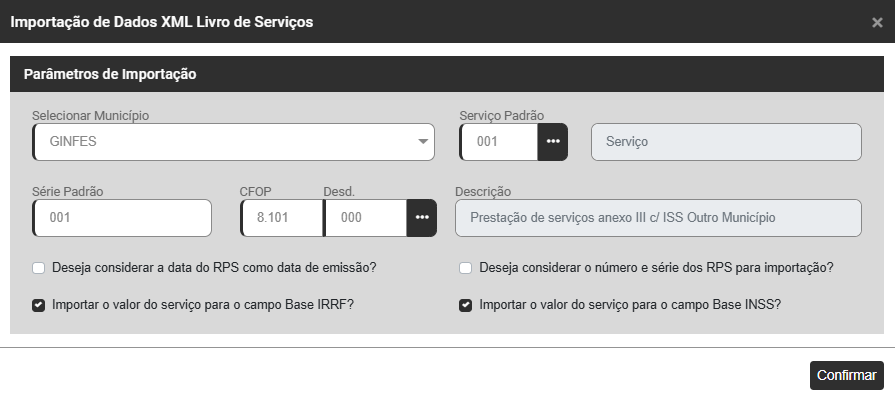
Task: Enable the RPS number and series checkbox
Action: (466, 268)
